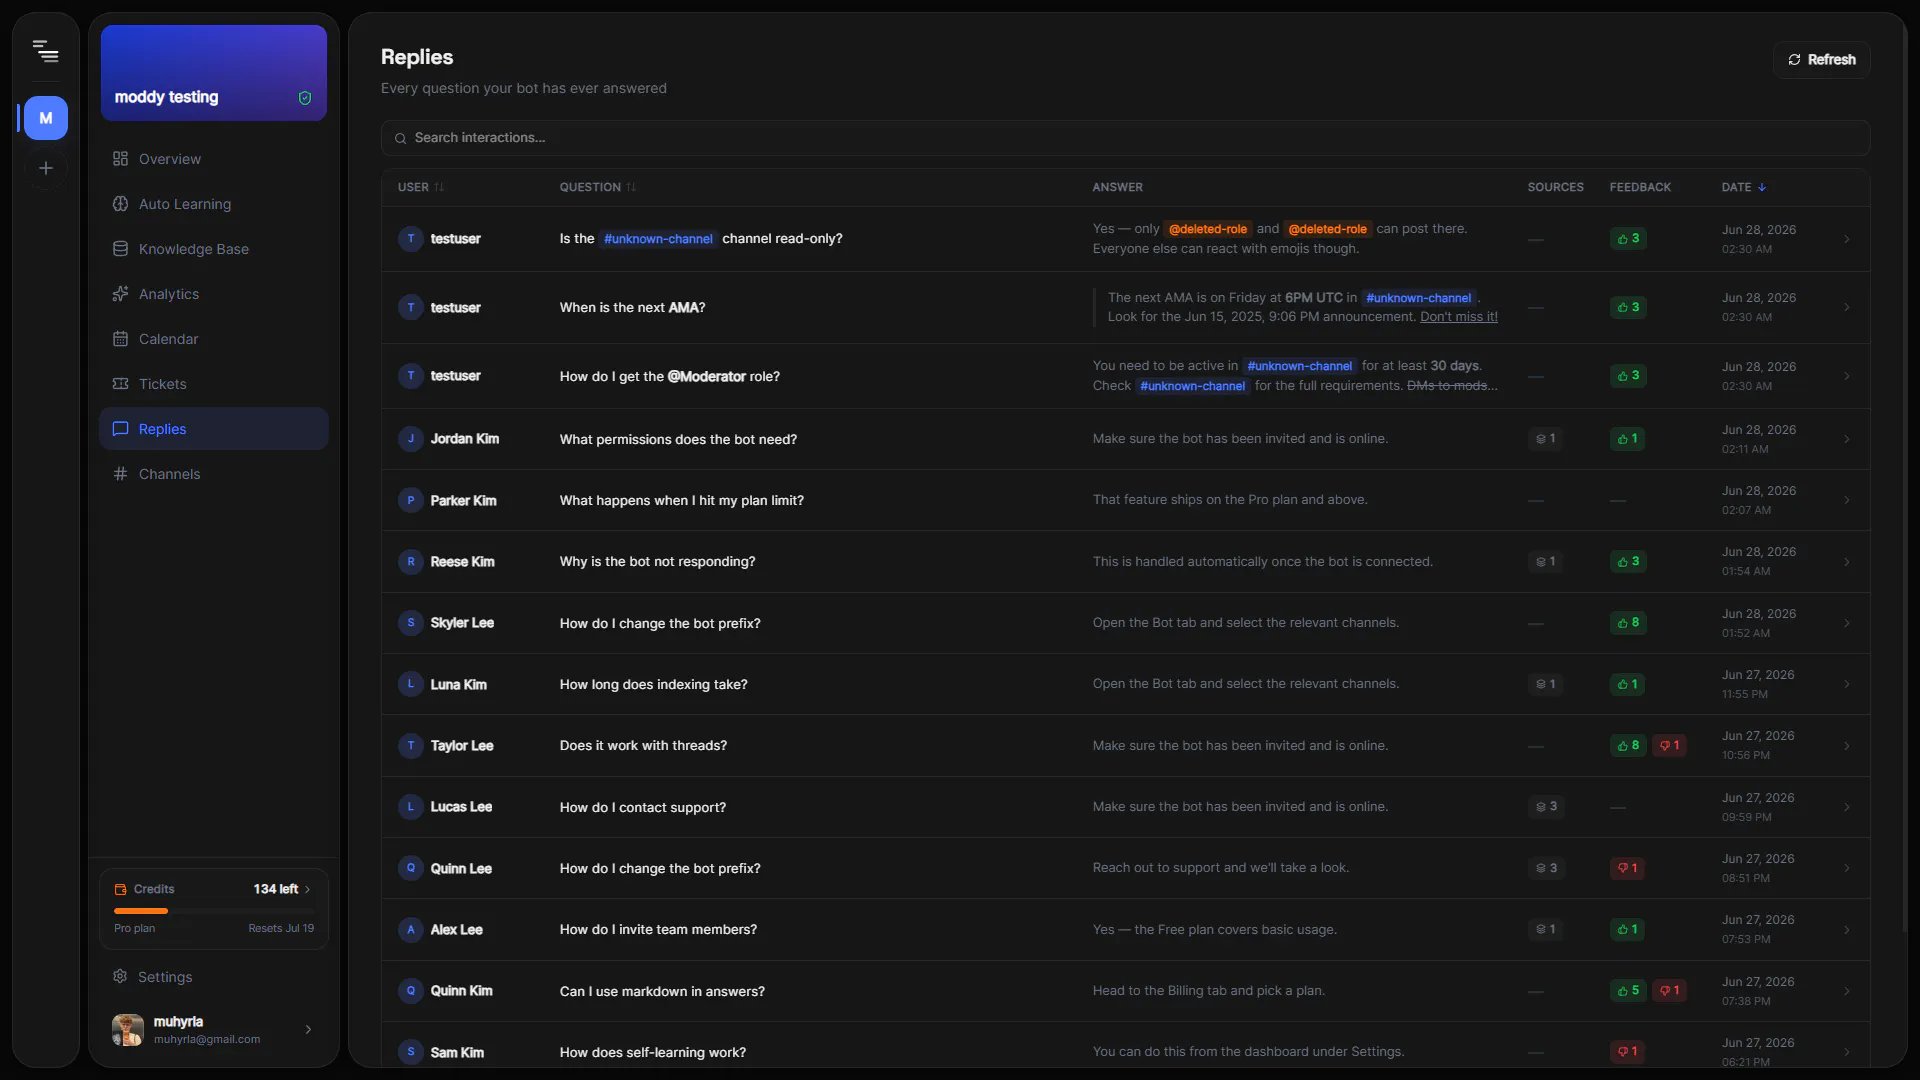Select "What happens when I hit my plan limit?"

coord(681,501)
